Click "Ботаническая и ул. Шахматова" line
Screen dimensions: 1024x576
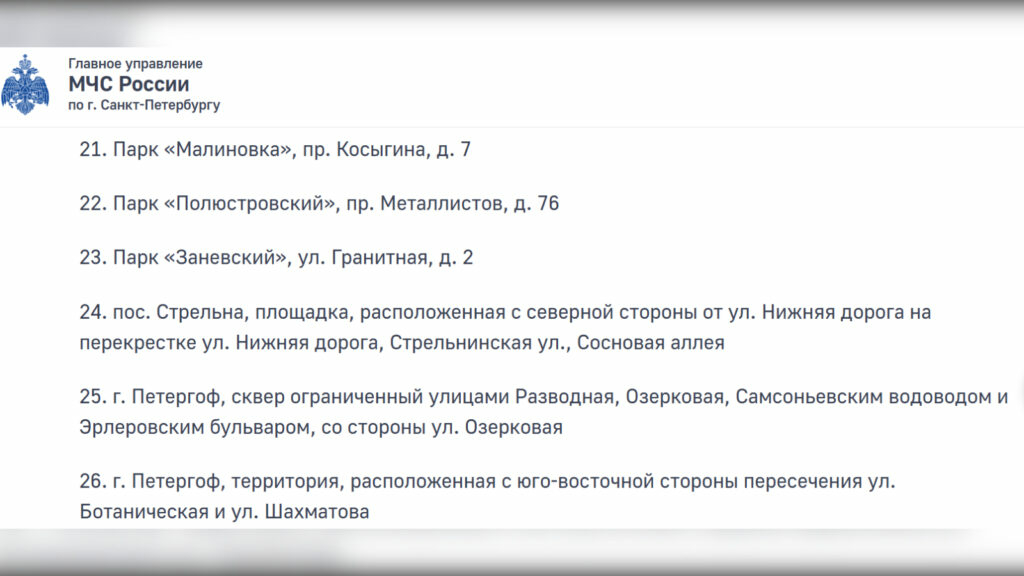coord(224,513)
